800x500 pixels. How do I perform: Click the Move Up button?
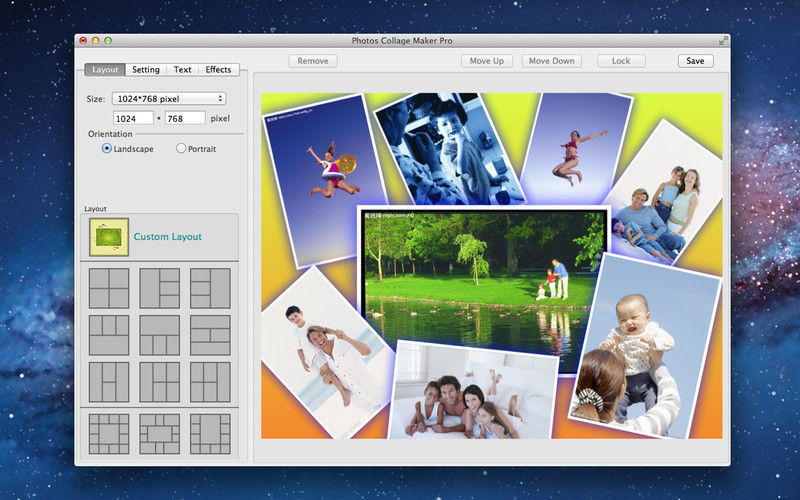487,61
